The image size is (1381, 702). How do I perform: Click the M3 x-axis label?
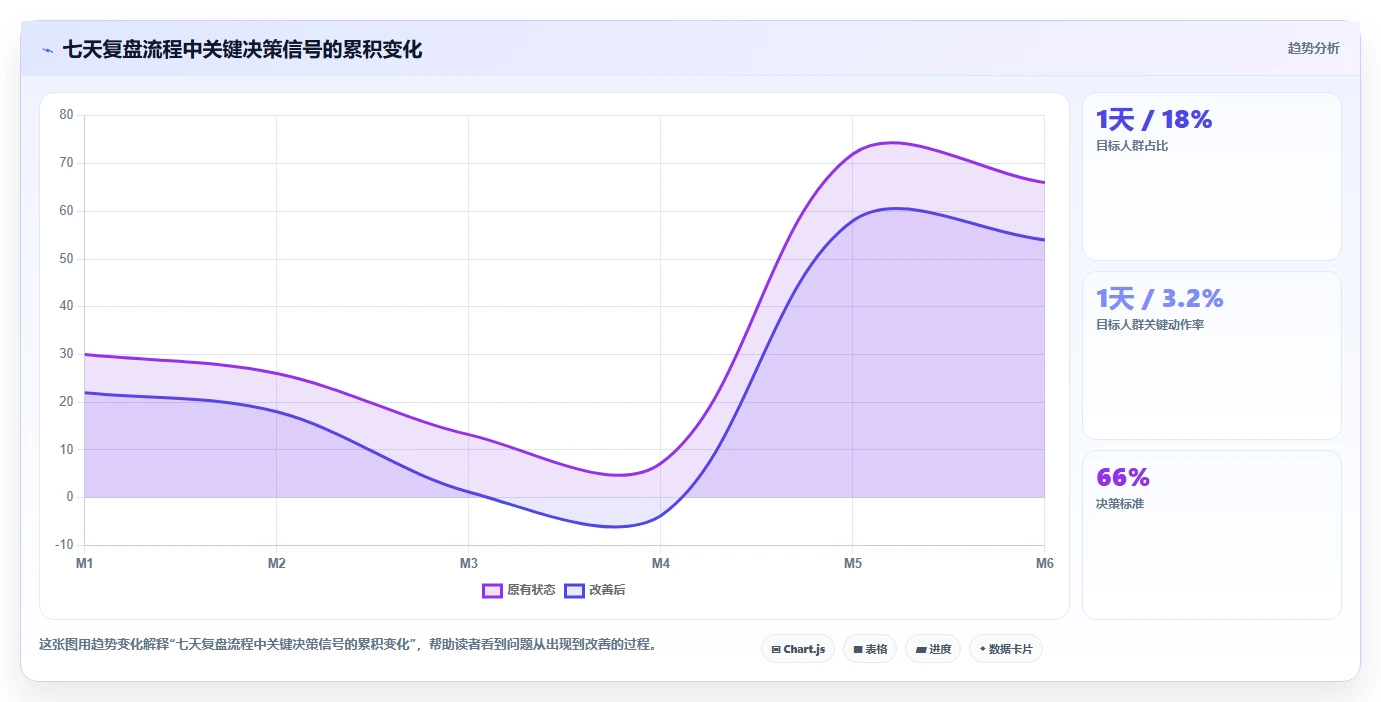click(469, 564)
